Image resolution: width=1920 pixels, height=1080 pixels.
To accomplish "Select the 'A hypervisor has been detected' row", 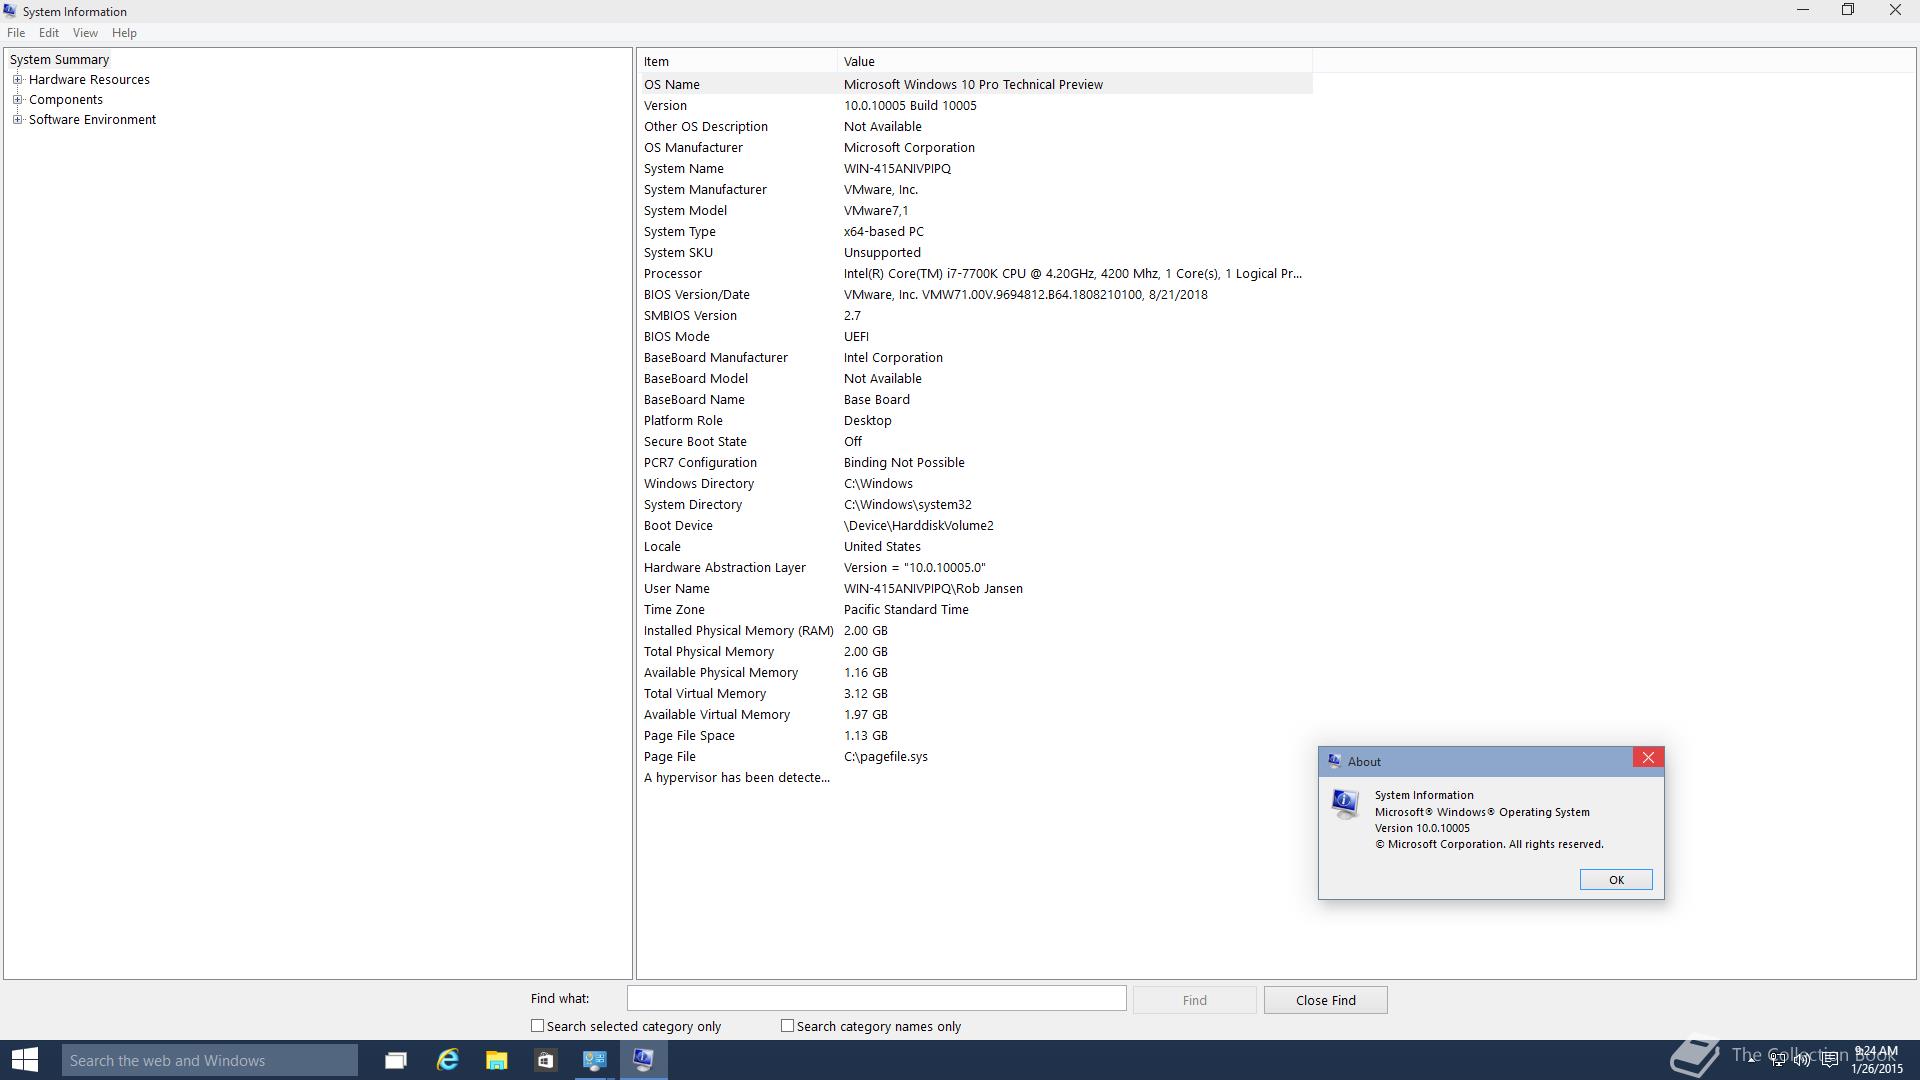I will pyautogui.click(x=975, y=777).
